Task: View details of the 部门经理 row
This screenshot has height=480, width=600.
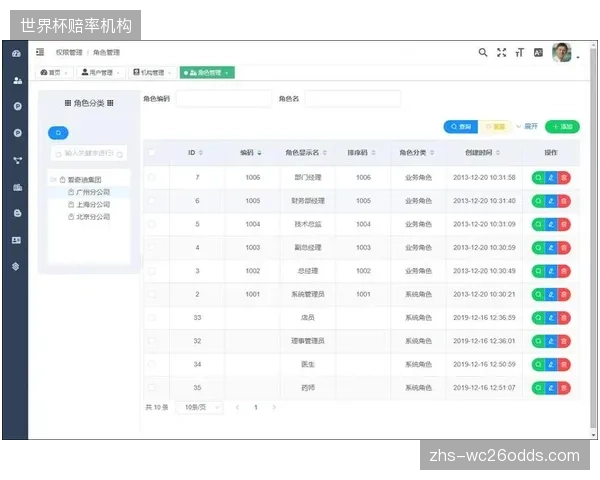Action: tap(538, 178)
